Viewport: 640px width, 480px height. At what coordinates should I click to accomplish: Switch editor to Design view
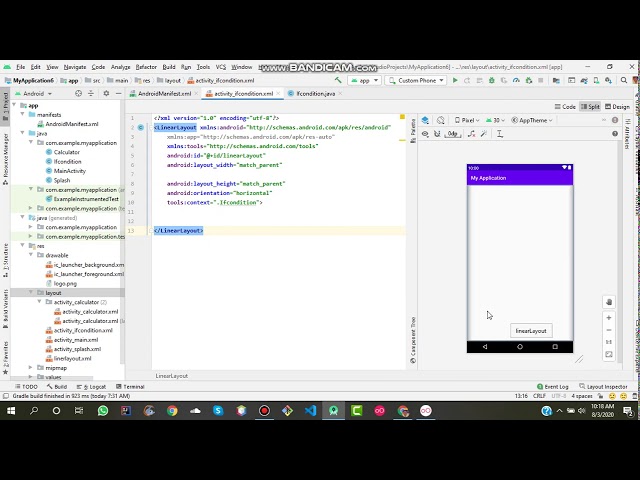(x=617, y=107)
